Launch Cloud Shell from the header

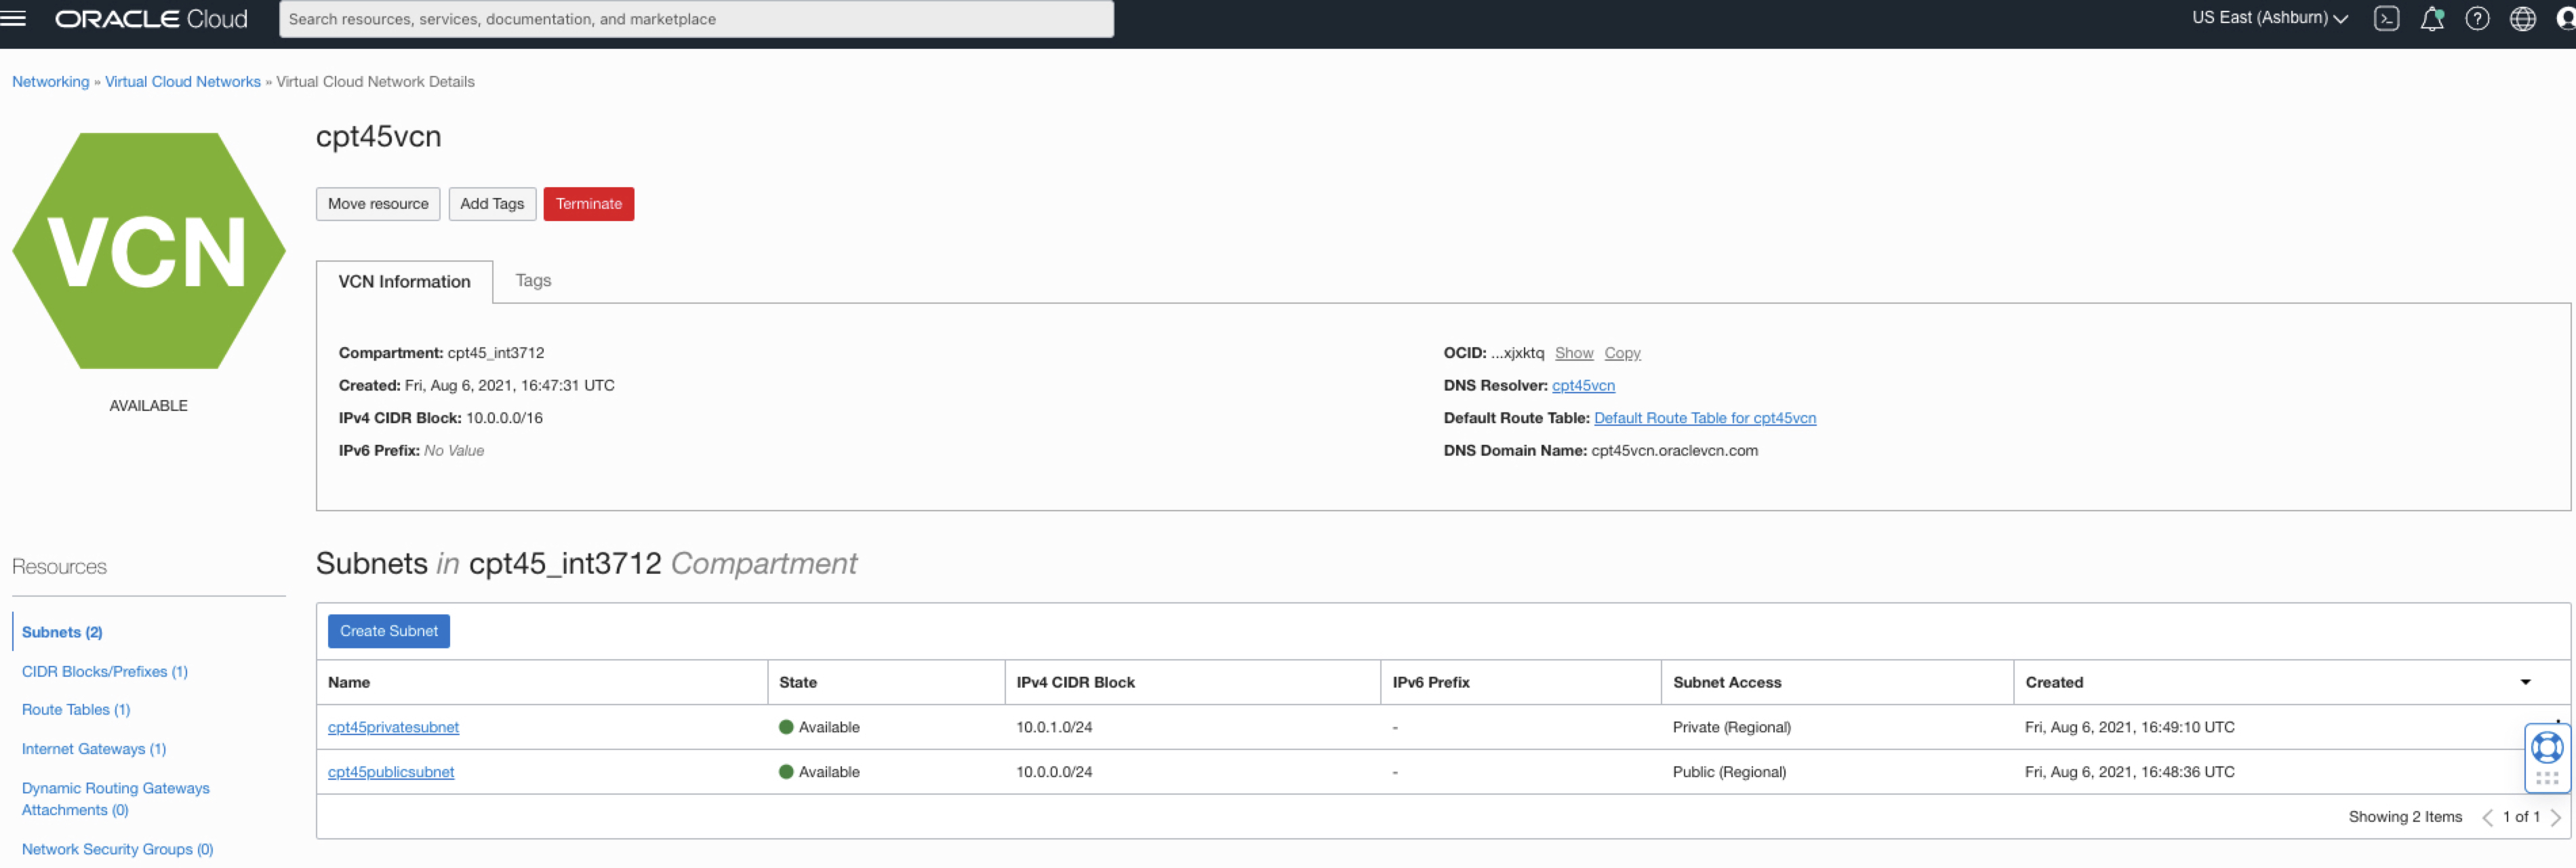[2386, 18]
